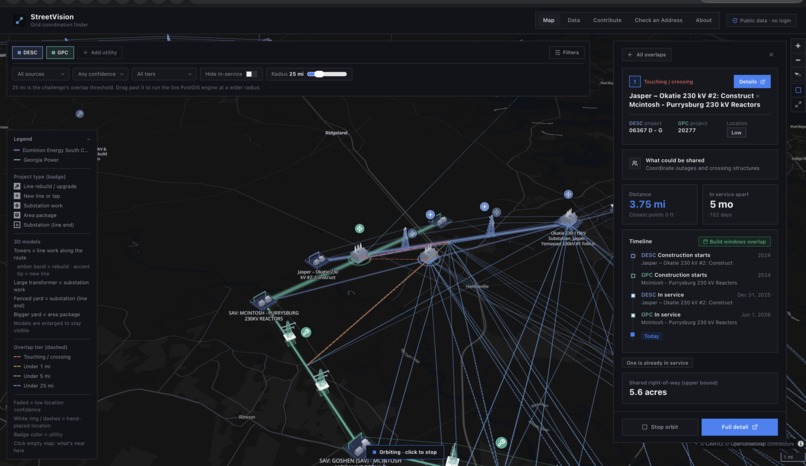This screenshot has height=466, width=806.
Task: Click the fullscreen expand map control
Action: (798, 104)
